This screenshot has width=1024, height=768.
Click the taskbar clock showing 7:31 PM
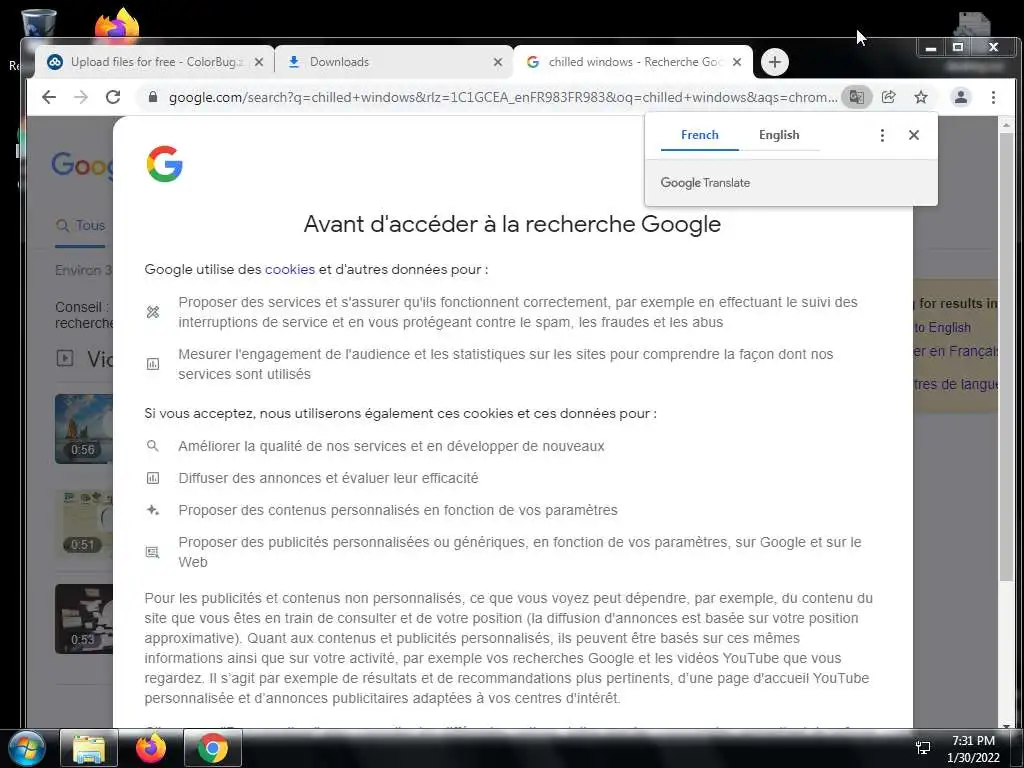point(973,748)
